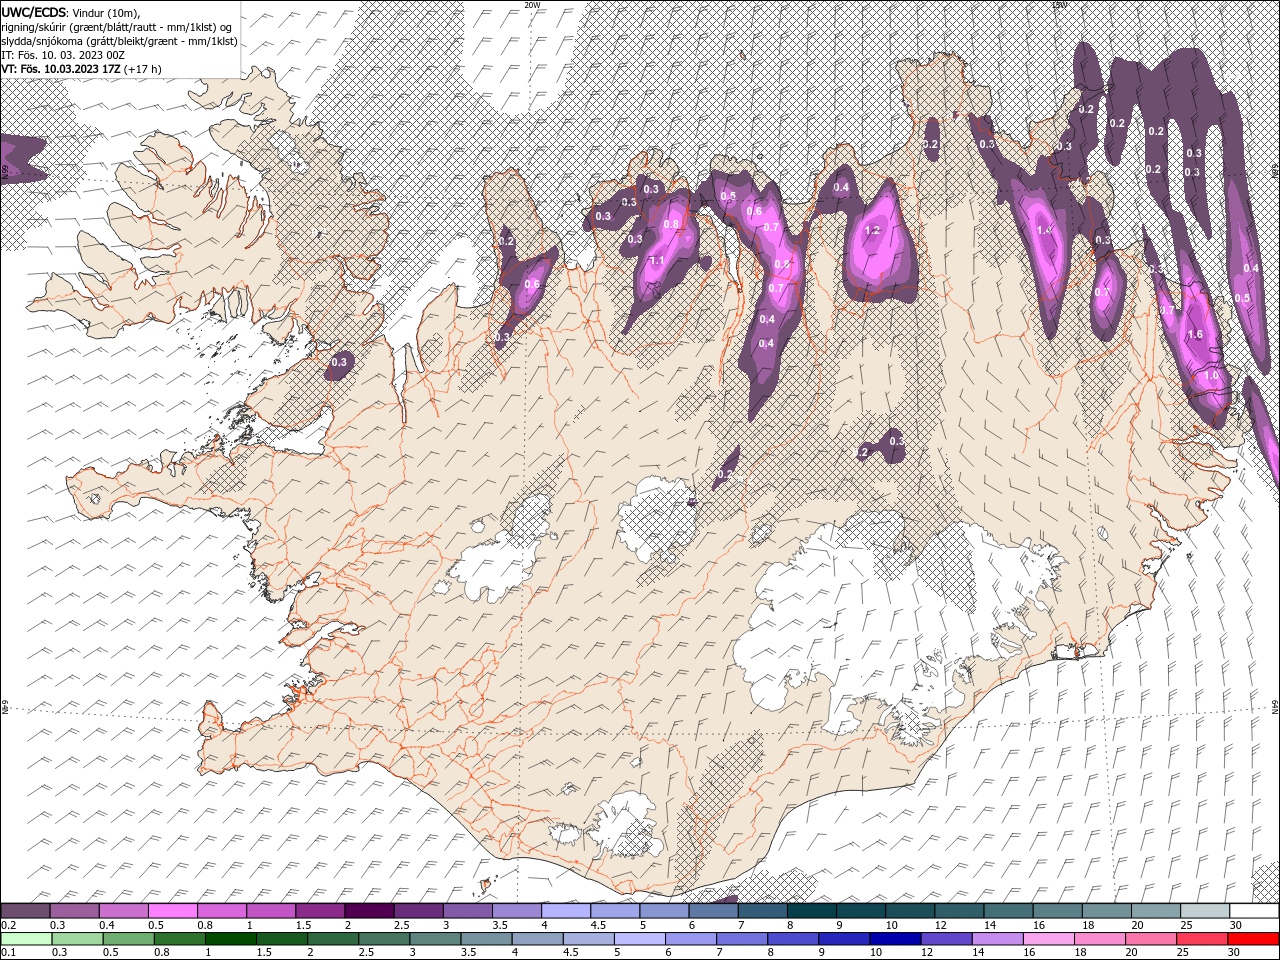The image size is (1280, 960).
Task: Click the UWC/ECDS title text
Action: pyautogui.click(x=34, y=12)
